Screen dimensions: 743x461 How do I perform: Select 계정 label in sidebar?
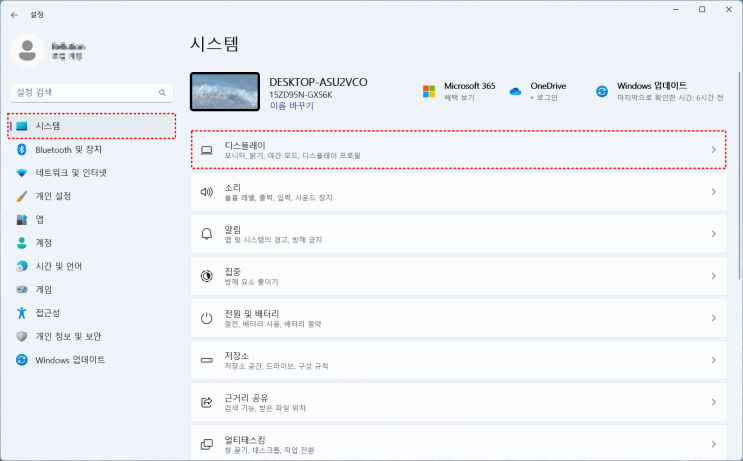[x=44, y=243]
